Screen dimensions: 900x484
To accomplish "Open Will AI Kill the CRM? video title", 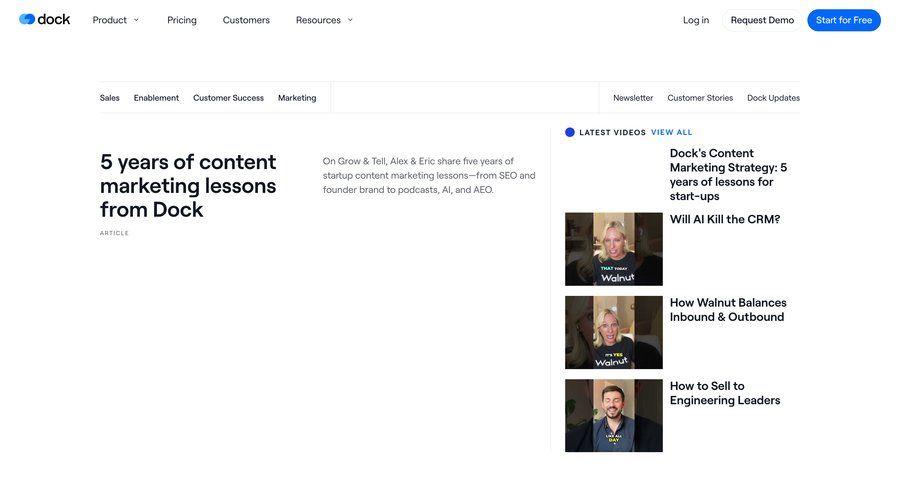I will click(724, 219).
